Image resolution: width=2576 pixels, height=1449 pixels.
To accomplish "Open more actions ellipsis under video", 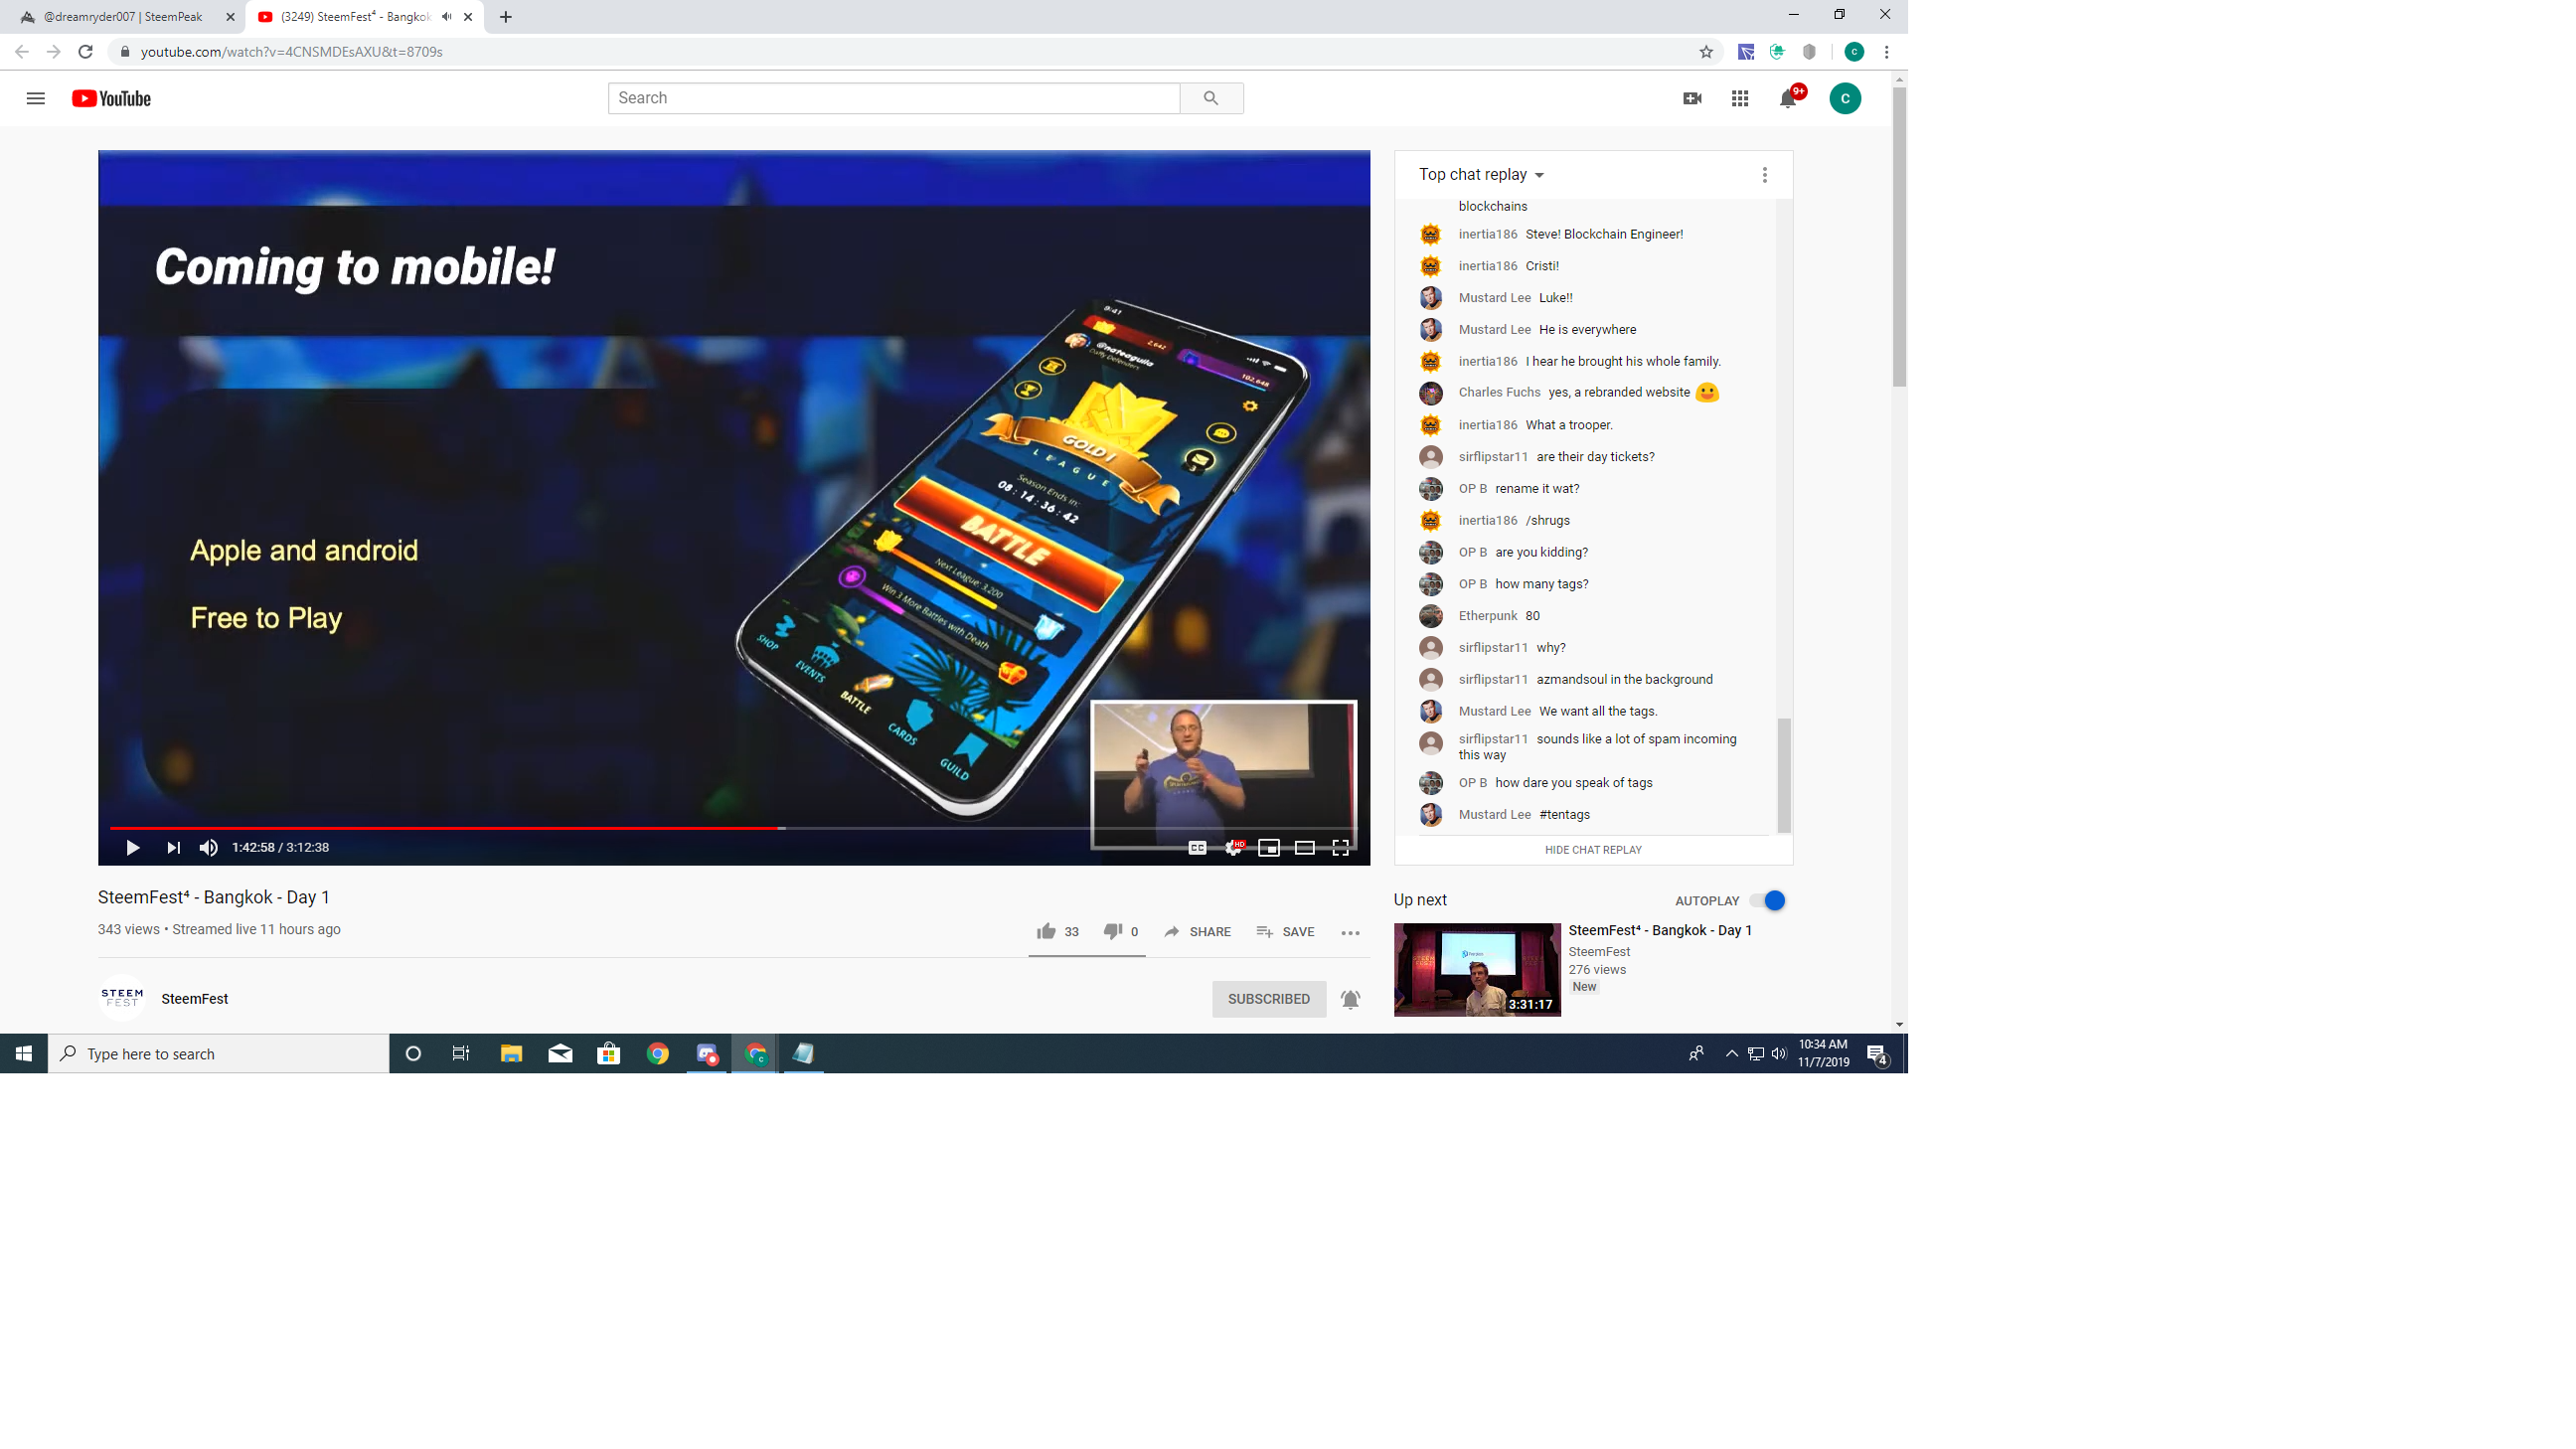I will click(1350, 932).
